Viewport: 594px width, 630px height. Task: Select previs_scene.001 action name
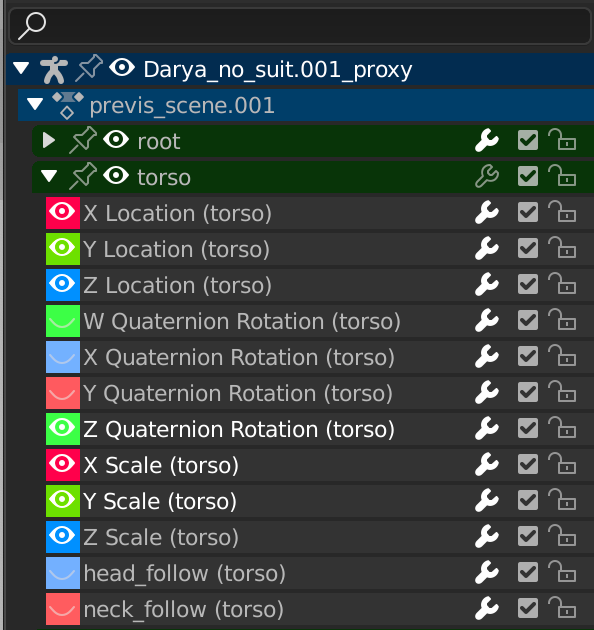click(182, 105)
